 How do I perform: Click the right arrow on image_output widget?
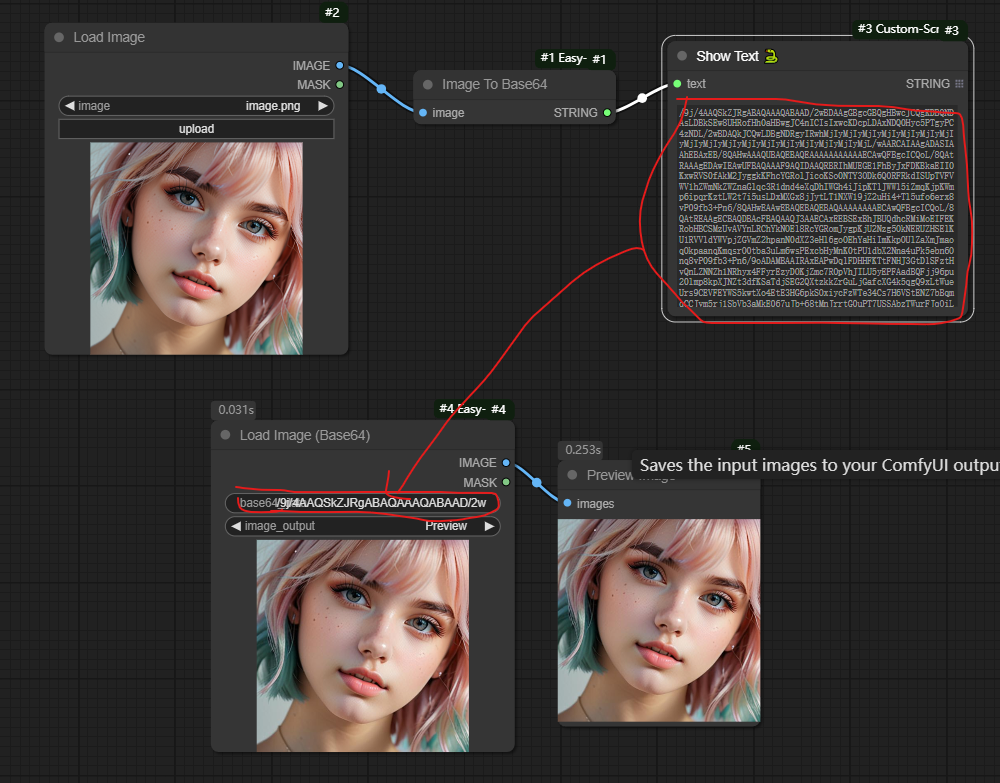click(488, 526)
